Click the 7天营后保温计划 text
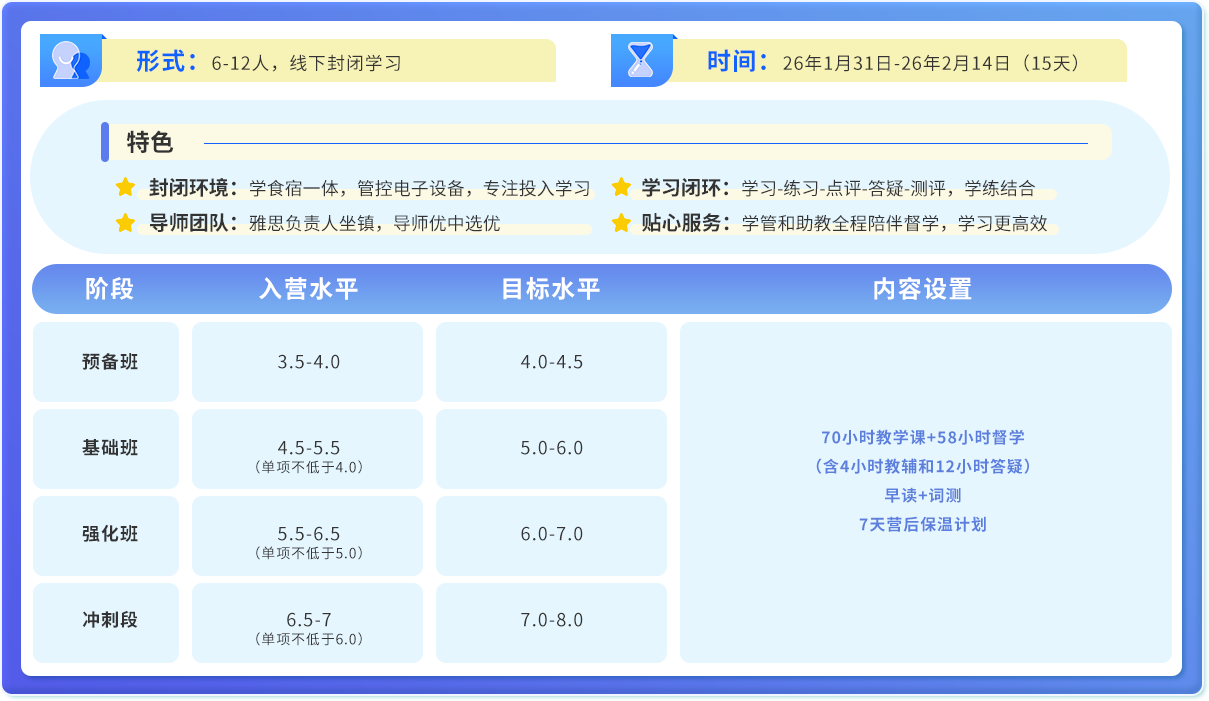1209x701 pixels. click(922, 524)
